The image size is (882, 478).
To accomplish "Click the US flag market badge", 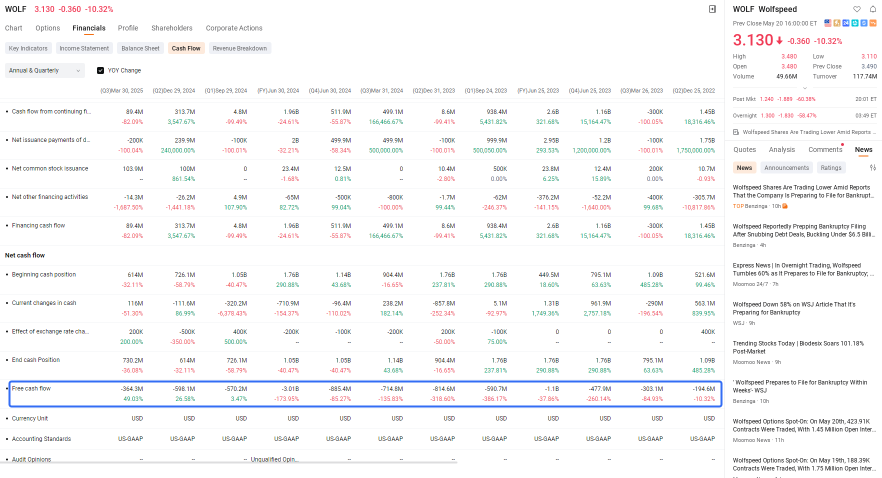I will (x=827, y=23).
